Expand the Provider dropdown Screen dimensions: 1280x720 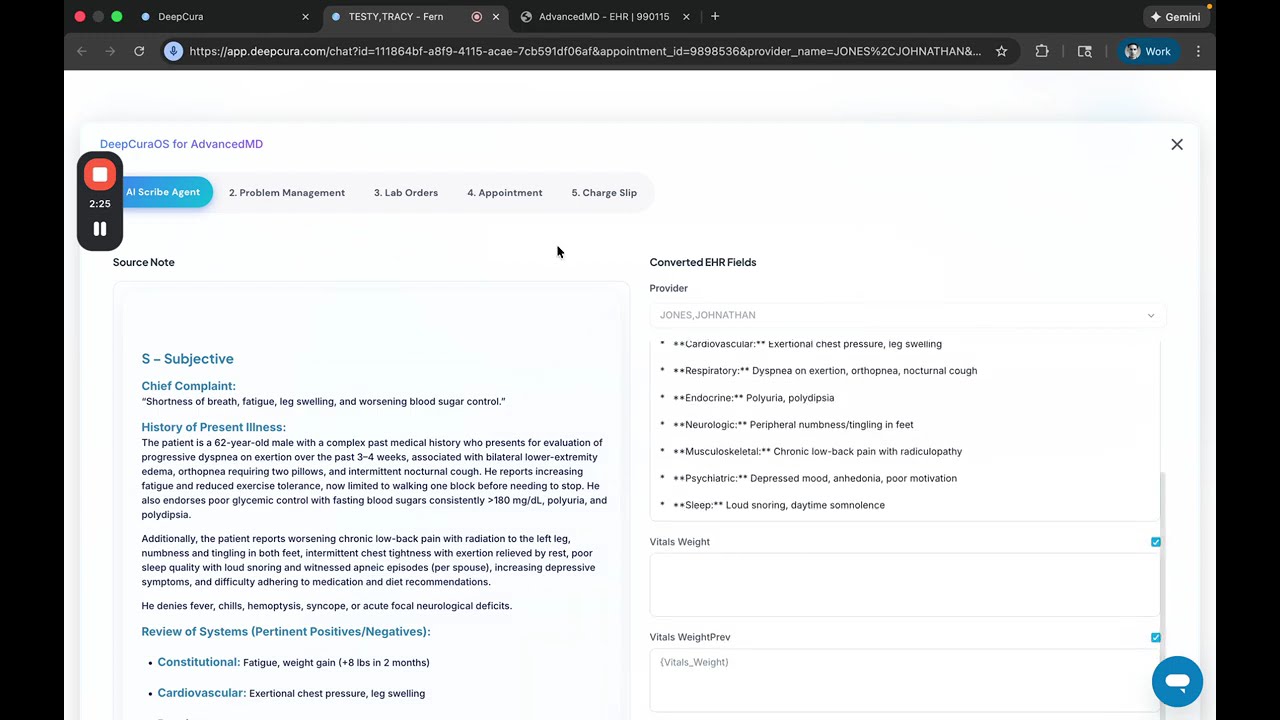coord(908,315)
